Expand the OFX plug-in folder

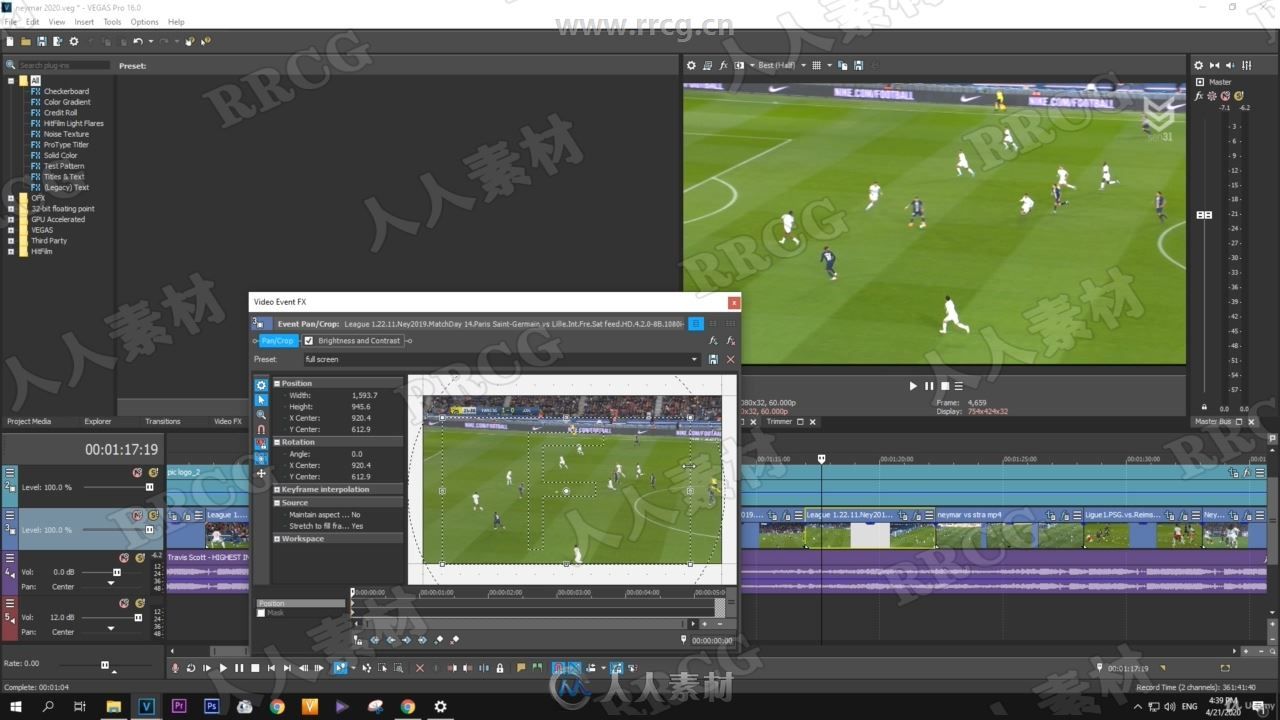tap(11, 198)
